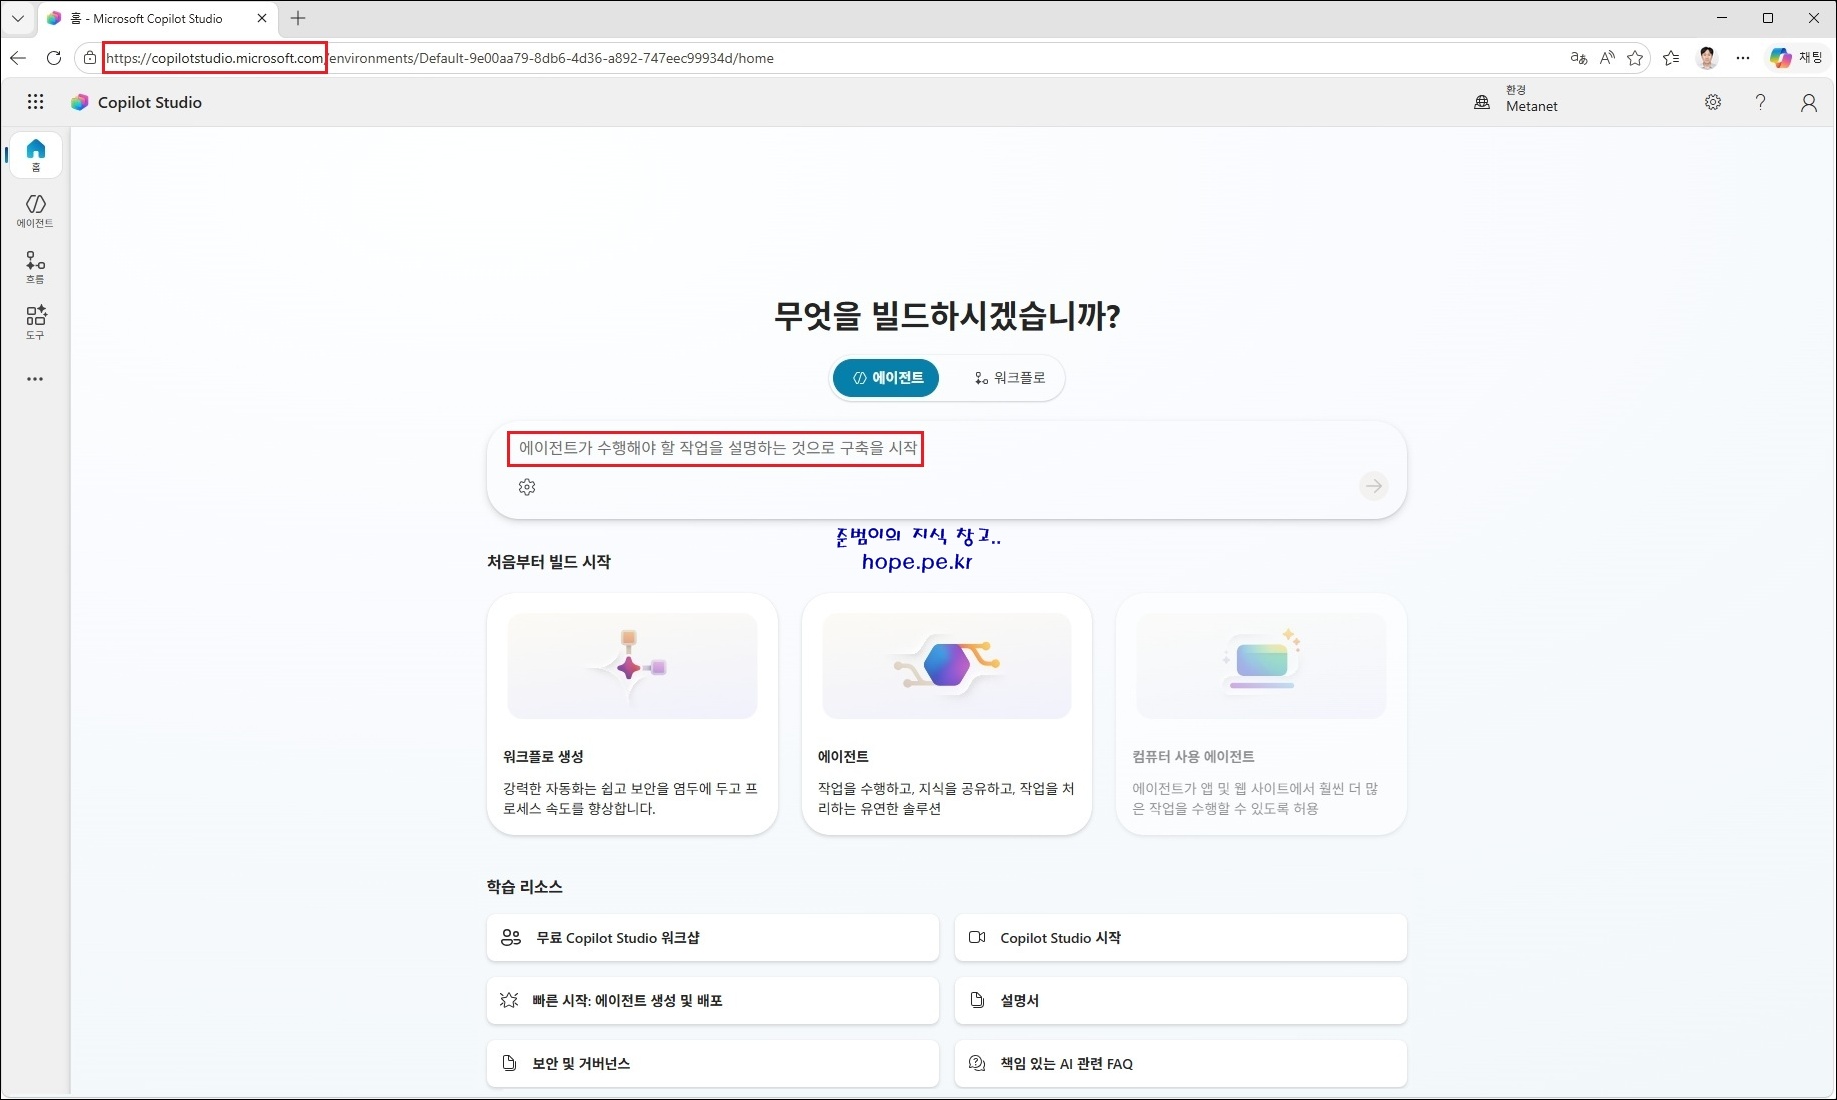Screen dimensions: 1837x1100
Task: Open a new browser tab
Action: pyautogui.click(x=298, y=18)
